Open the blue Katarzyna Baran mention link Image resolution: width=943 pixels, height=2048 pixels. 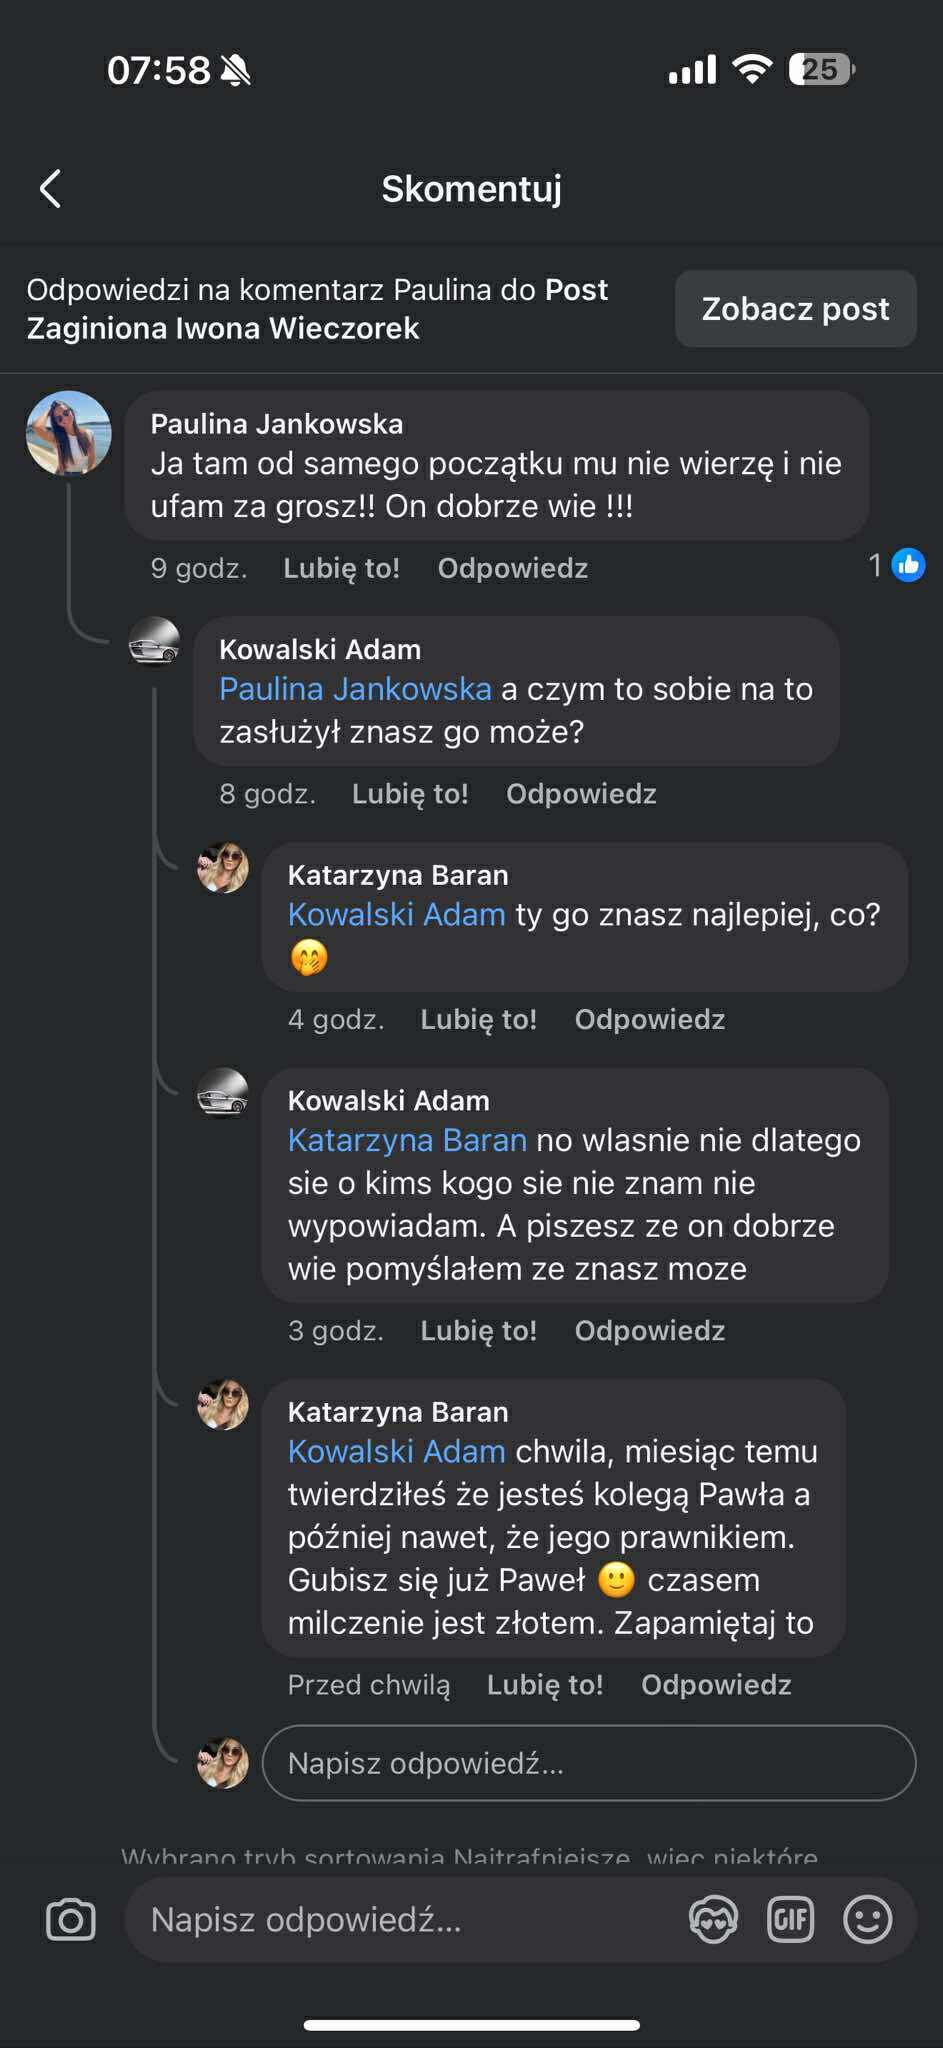[x=407, y=1140]
